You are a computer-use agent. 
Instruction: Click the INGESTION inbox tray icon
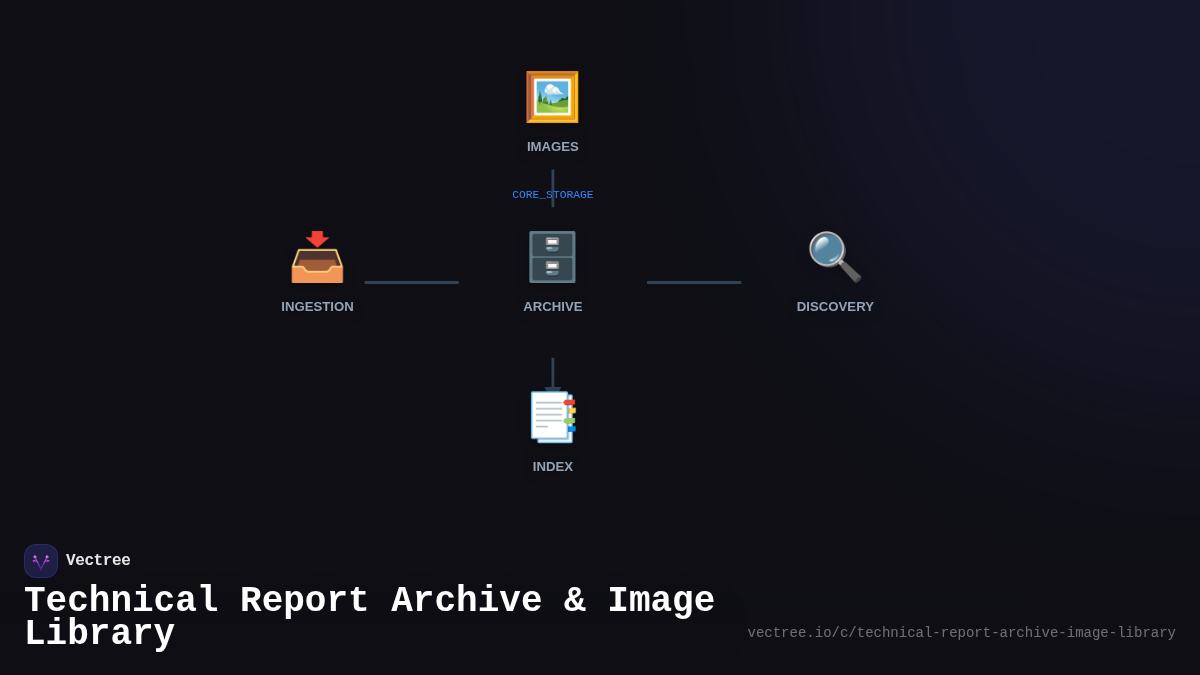[317, 260]
